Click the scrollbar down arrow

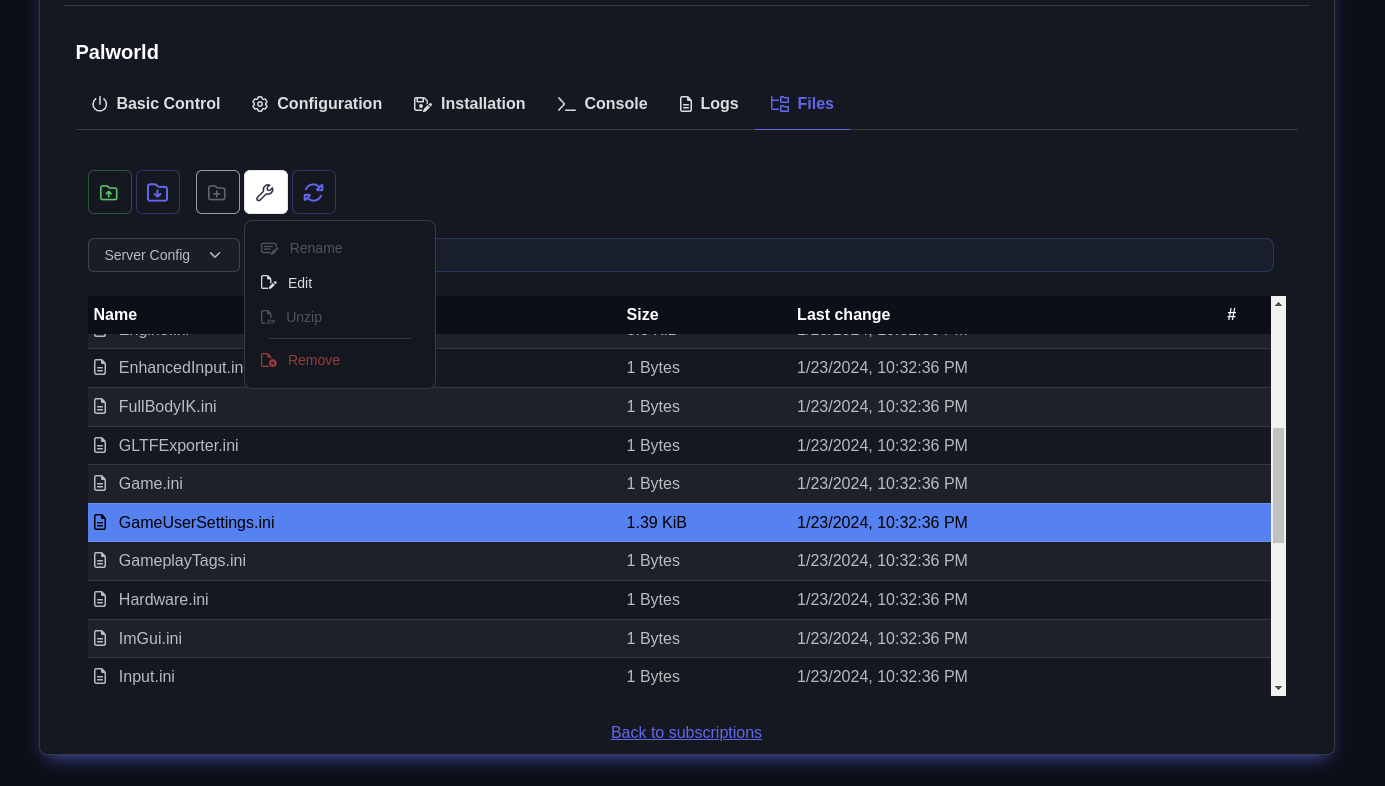[1278, 688]
